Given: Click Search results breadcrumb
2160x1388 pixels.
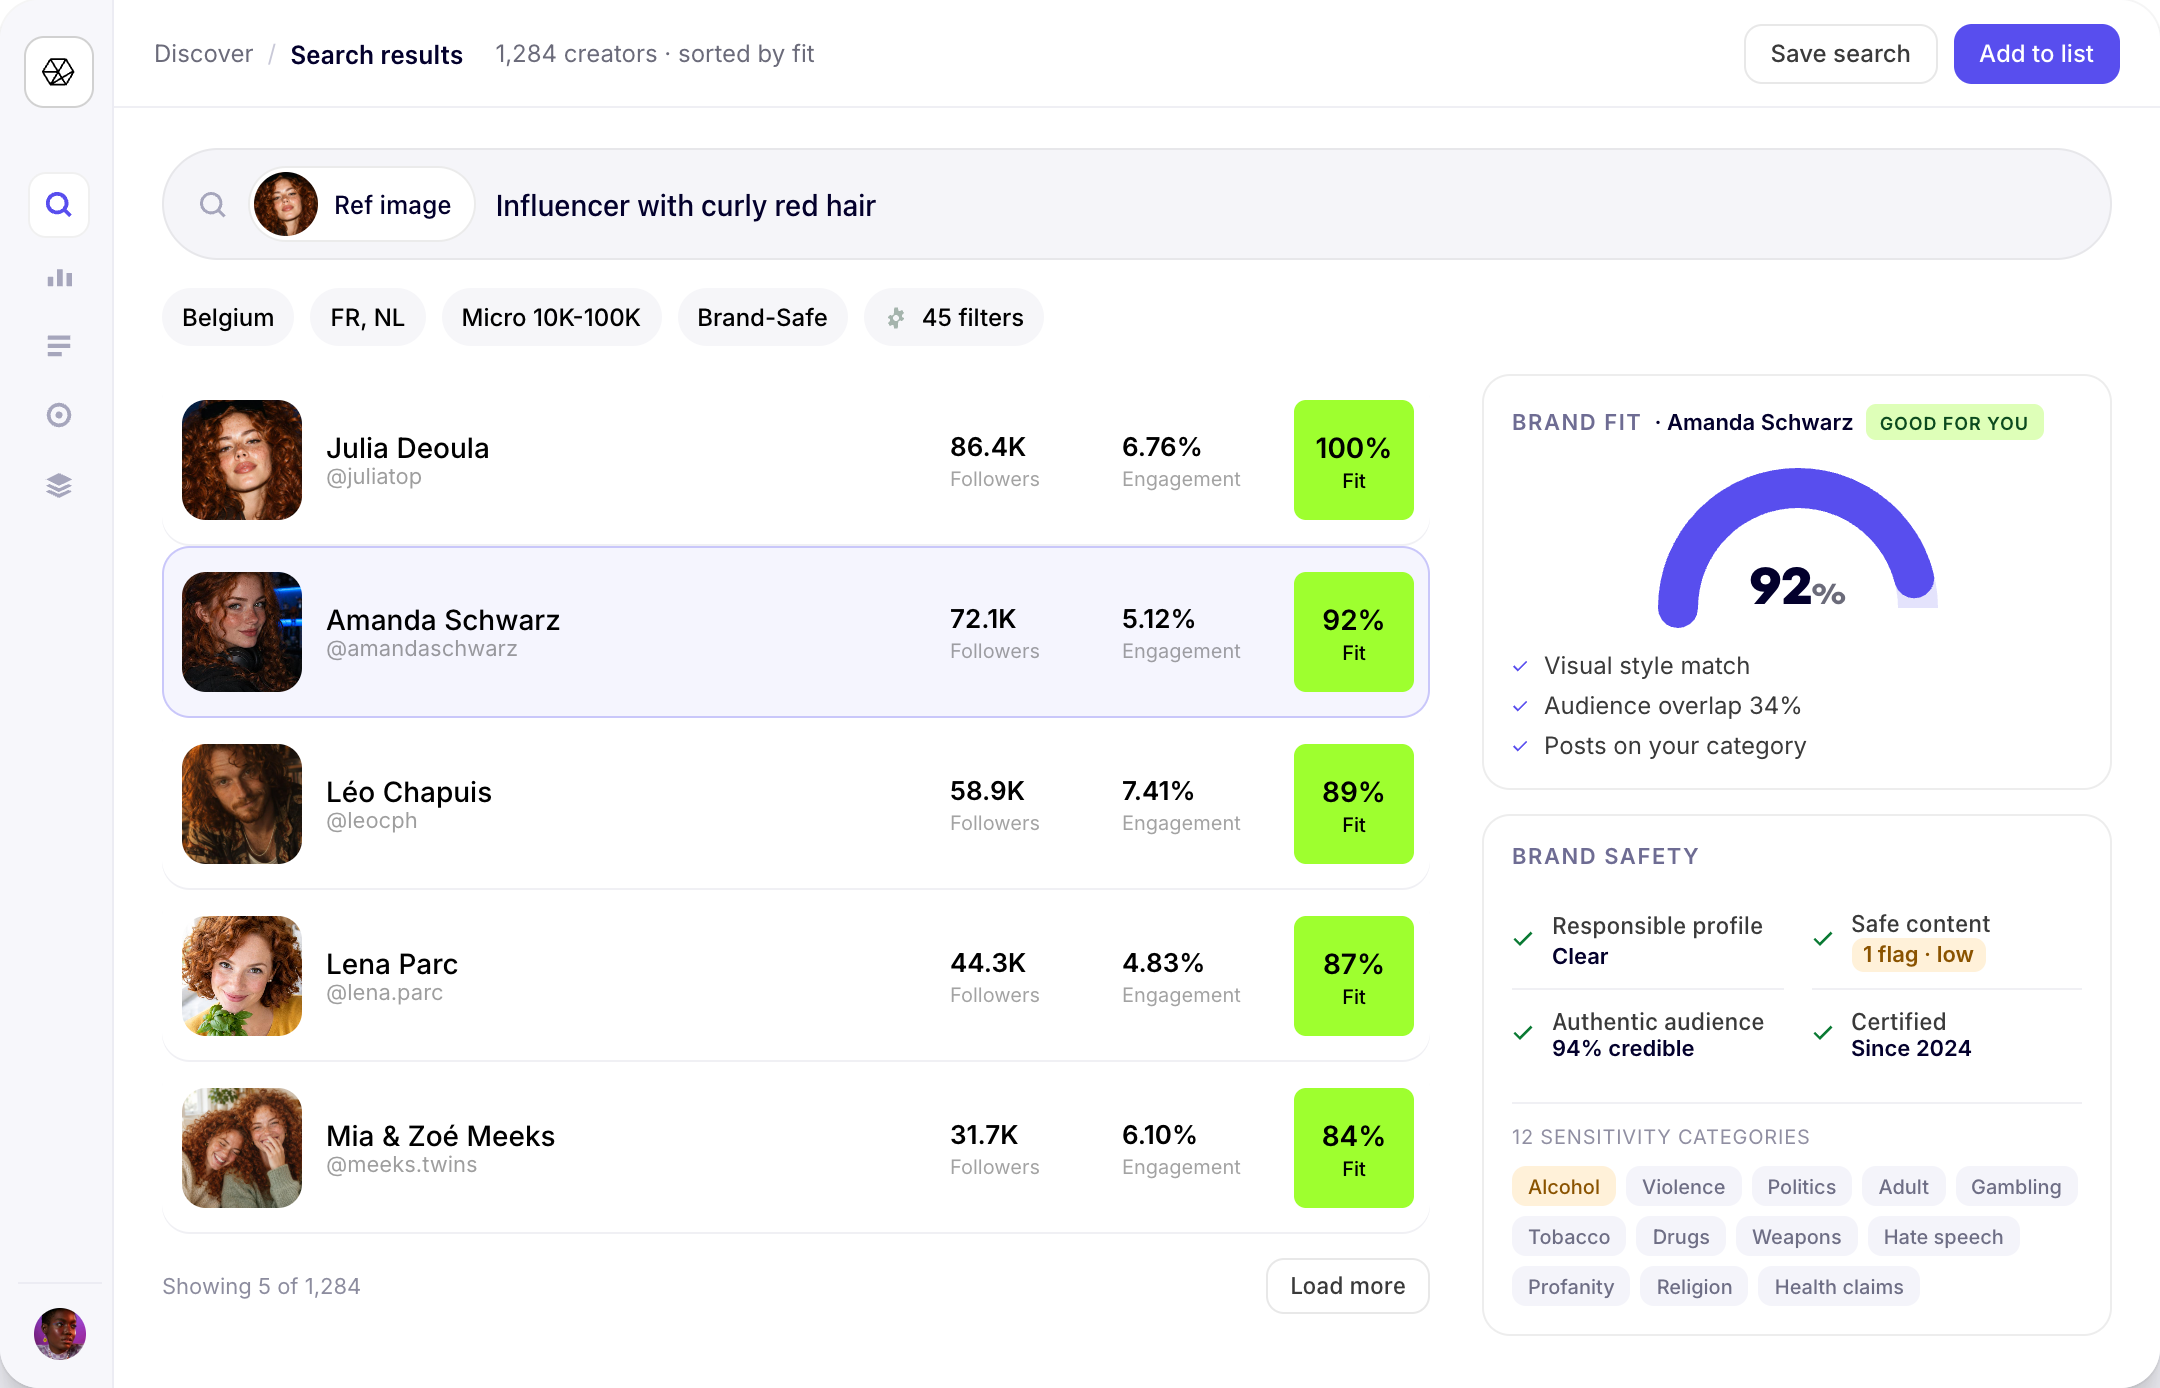Looking at the screenshot, I should [x=377, y=54].
